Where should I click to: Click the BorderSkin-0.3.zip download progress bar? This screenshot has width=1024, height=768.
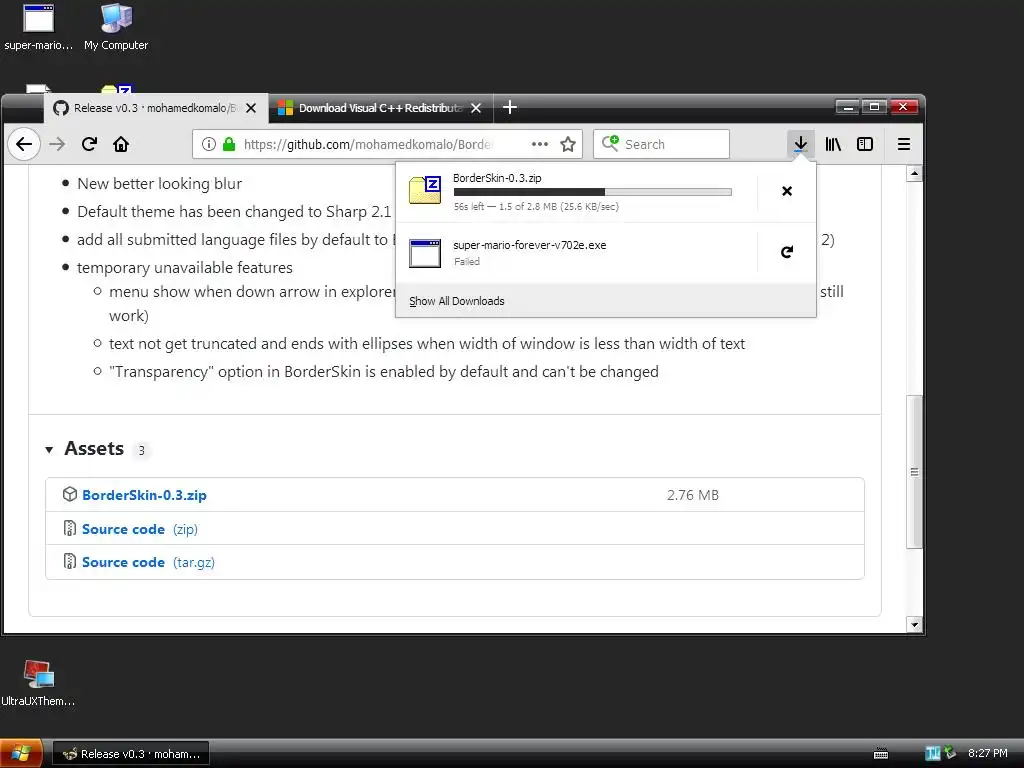pyautogui.click(x=592, y=192)
